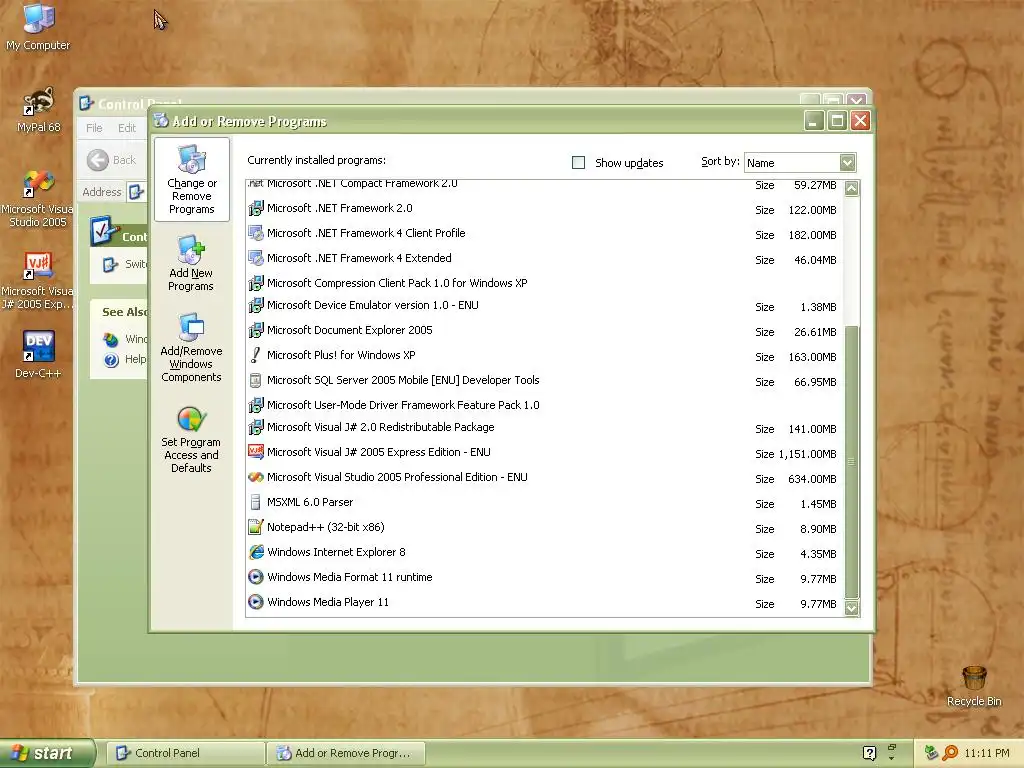Click Notepad++ program icon in list
Image resolution: width=1024 pixels, height=768 pixels.
tap(256, 528)
